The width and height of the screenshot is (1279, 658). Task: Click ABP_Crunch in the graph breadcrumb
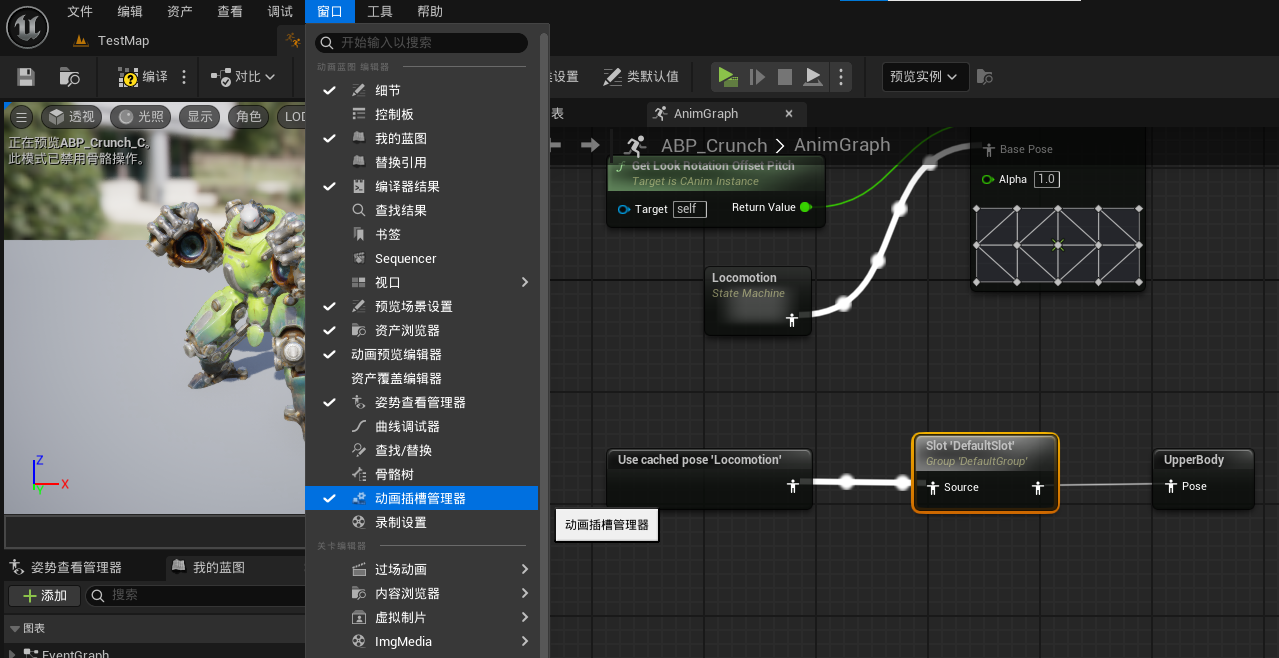click(713, 145)
